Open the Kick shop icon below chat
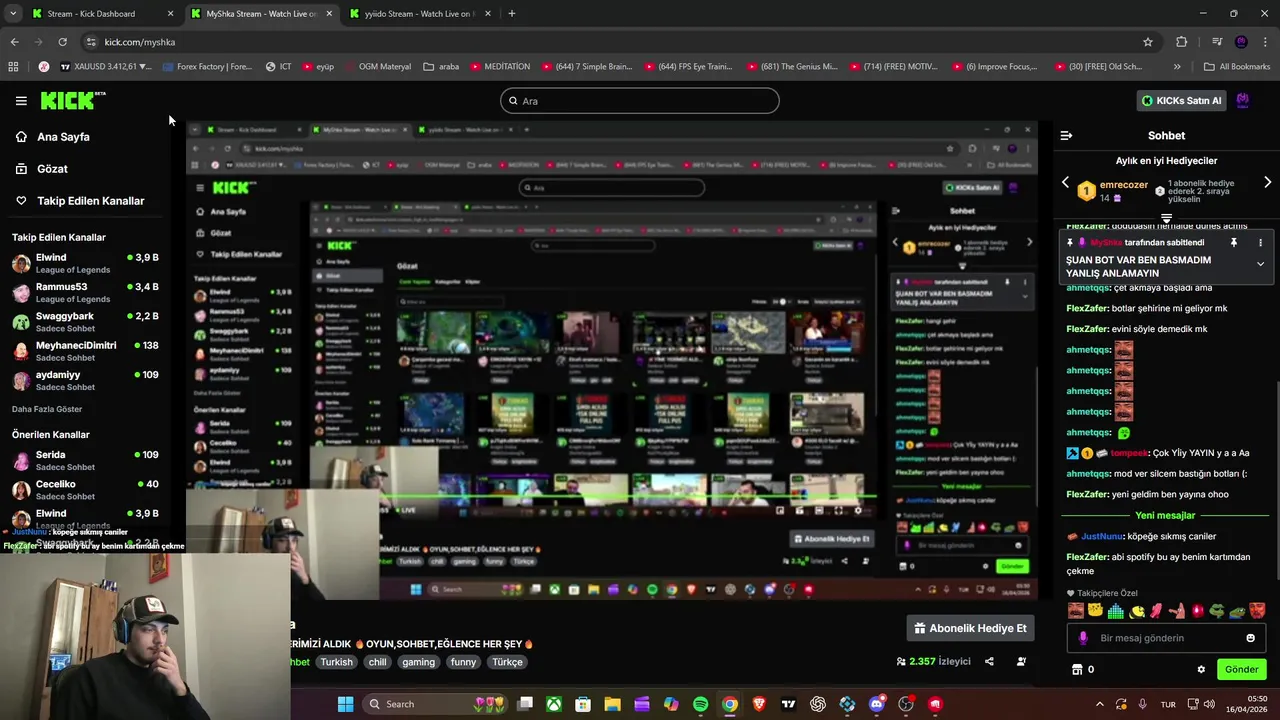1280x720 pixels. coord(1077,670)
